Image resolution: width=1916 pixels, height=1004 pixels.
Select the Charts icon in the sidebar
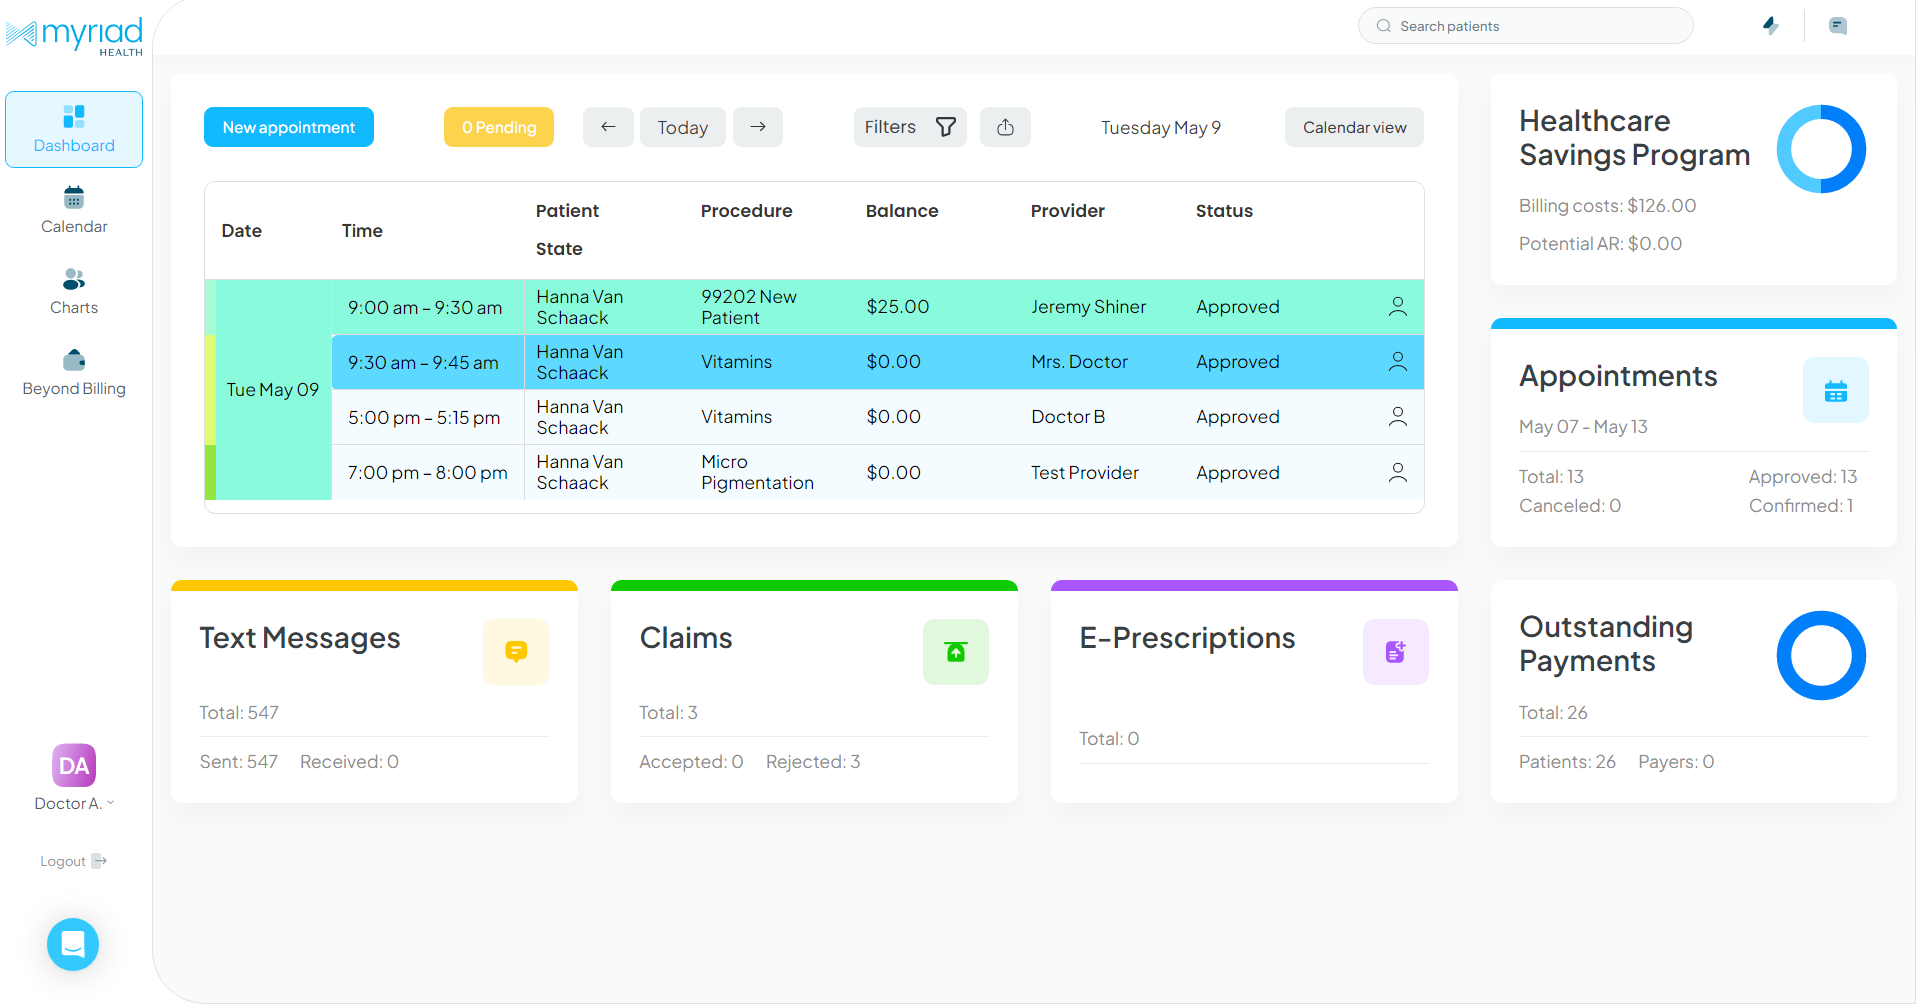[x=73, y=290]
